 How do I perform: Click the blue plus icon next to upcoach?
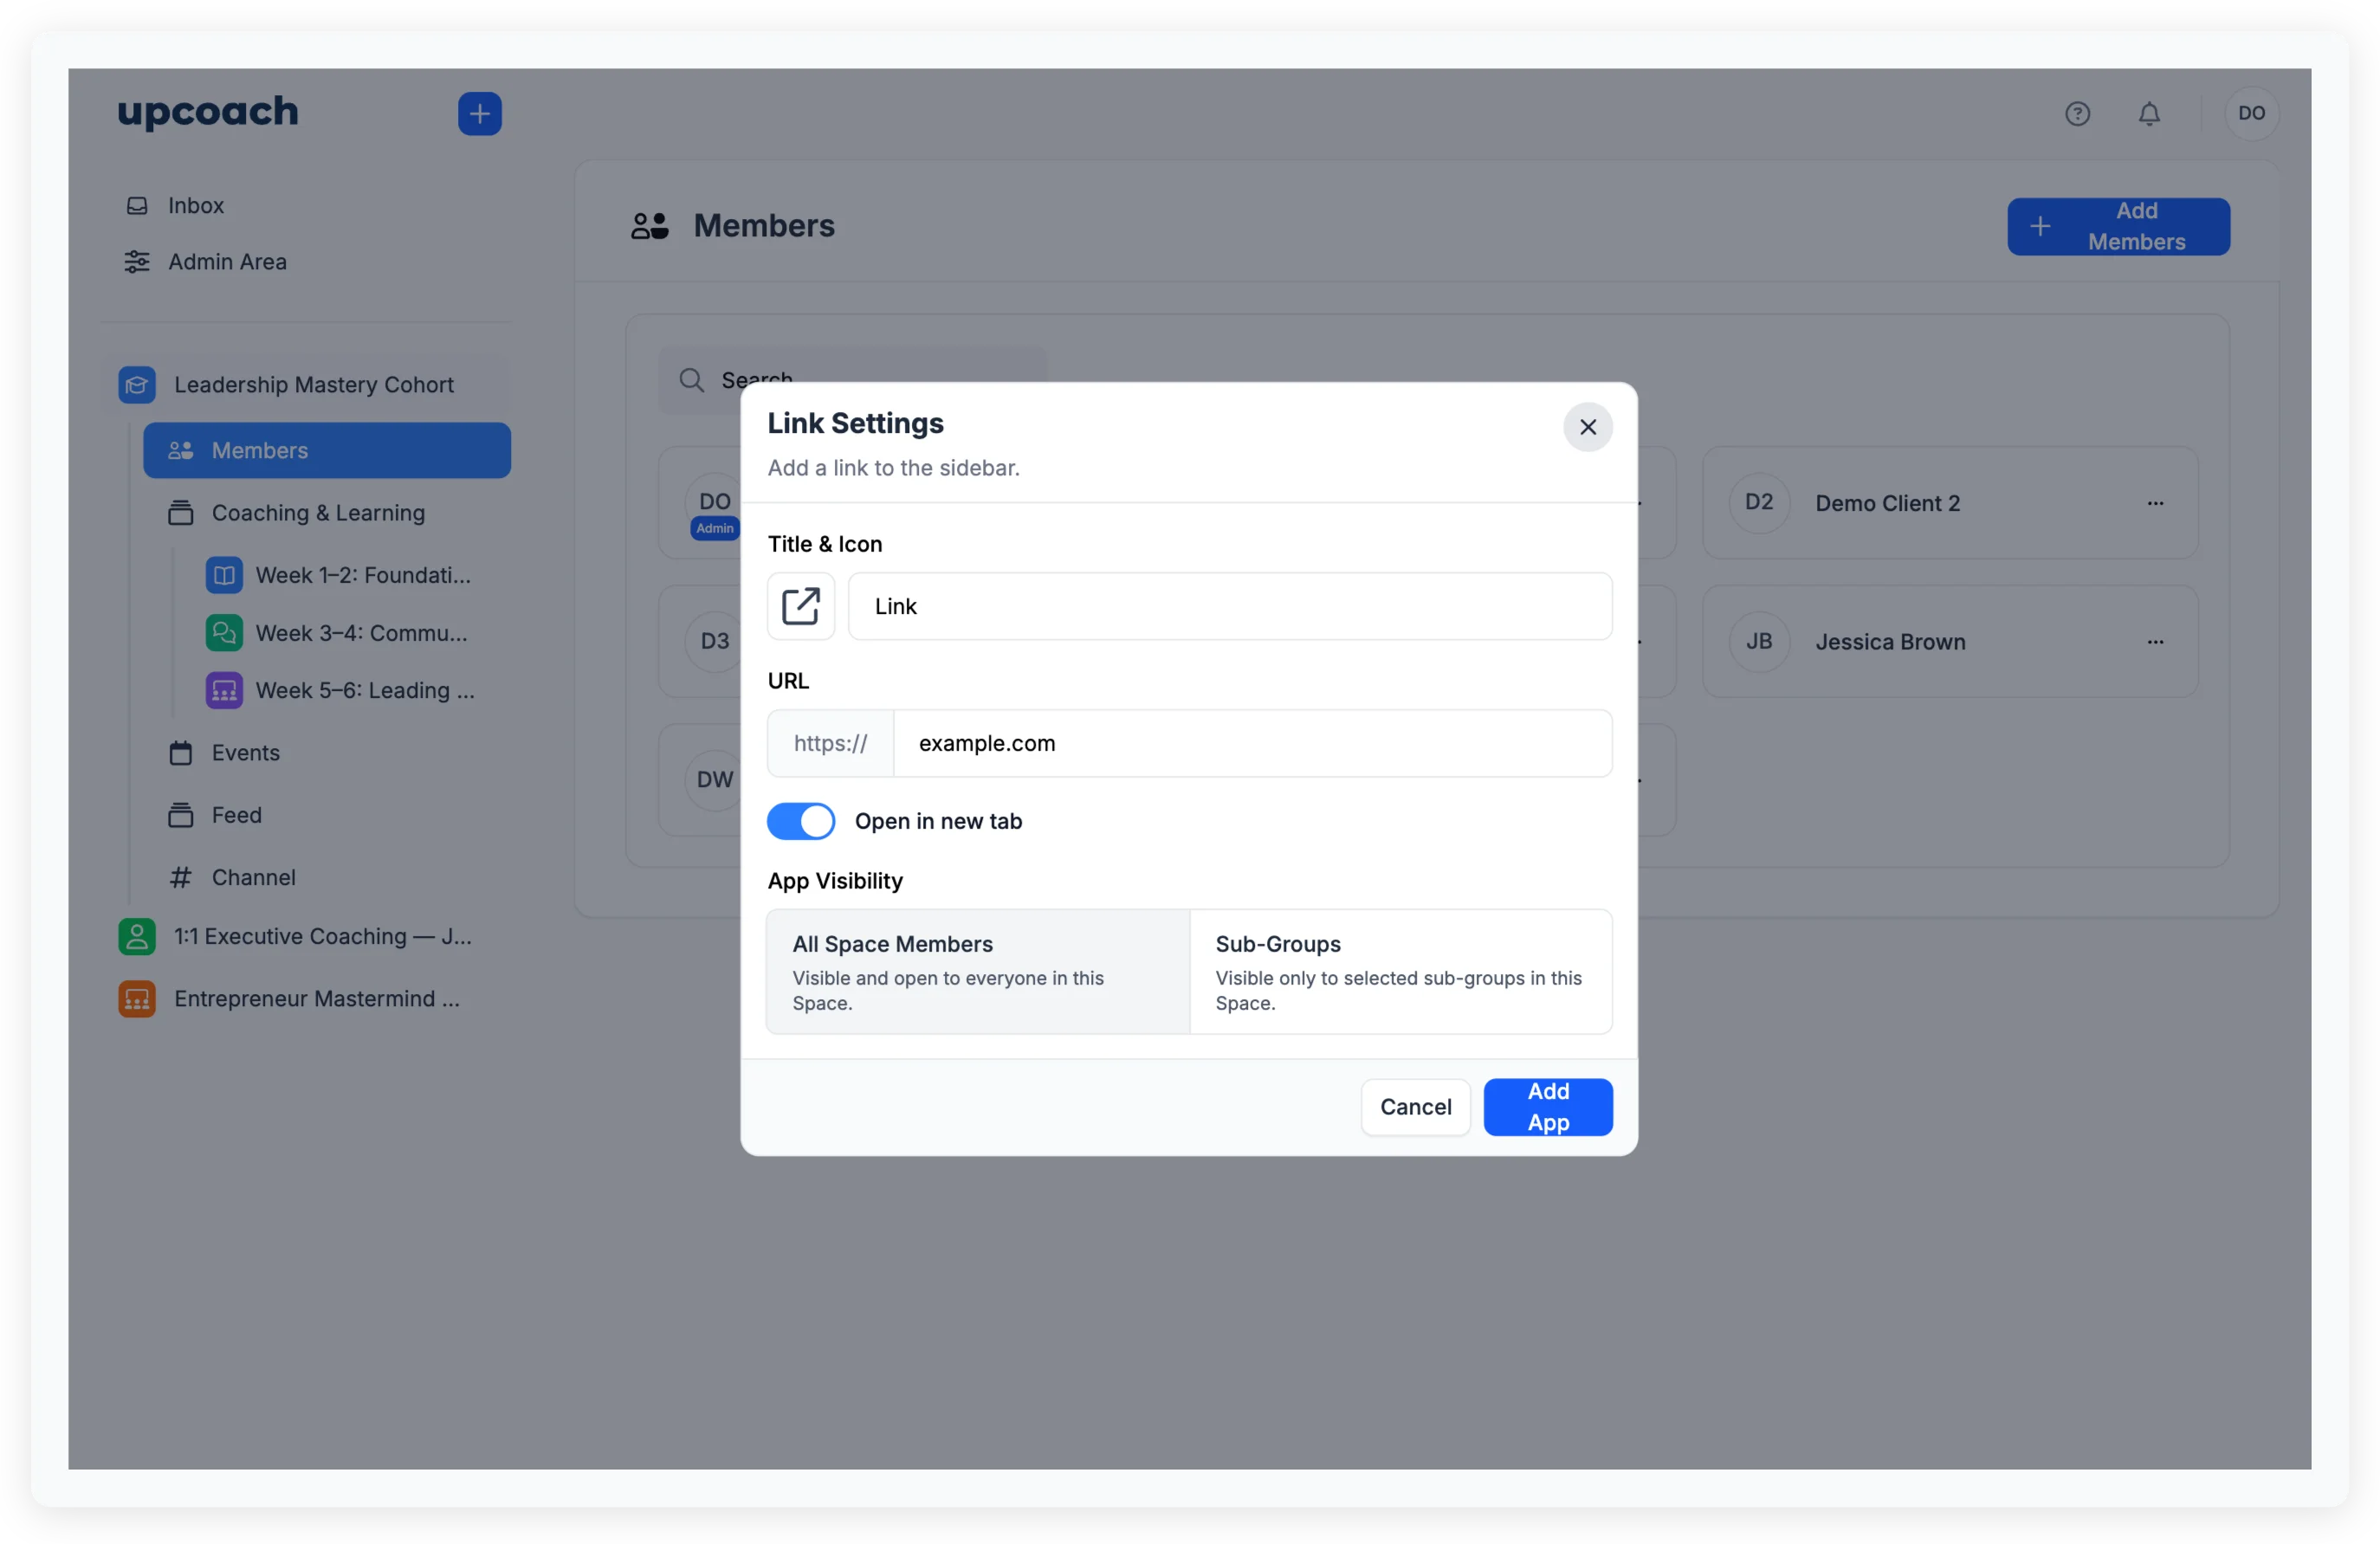(x=479, y=113)
